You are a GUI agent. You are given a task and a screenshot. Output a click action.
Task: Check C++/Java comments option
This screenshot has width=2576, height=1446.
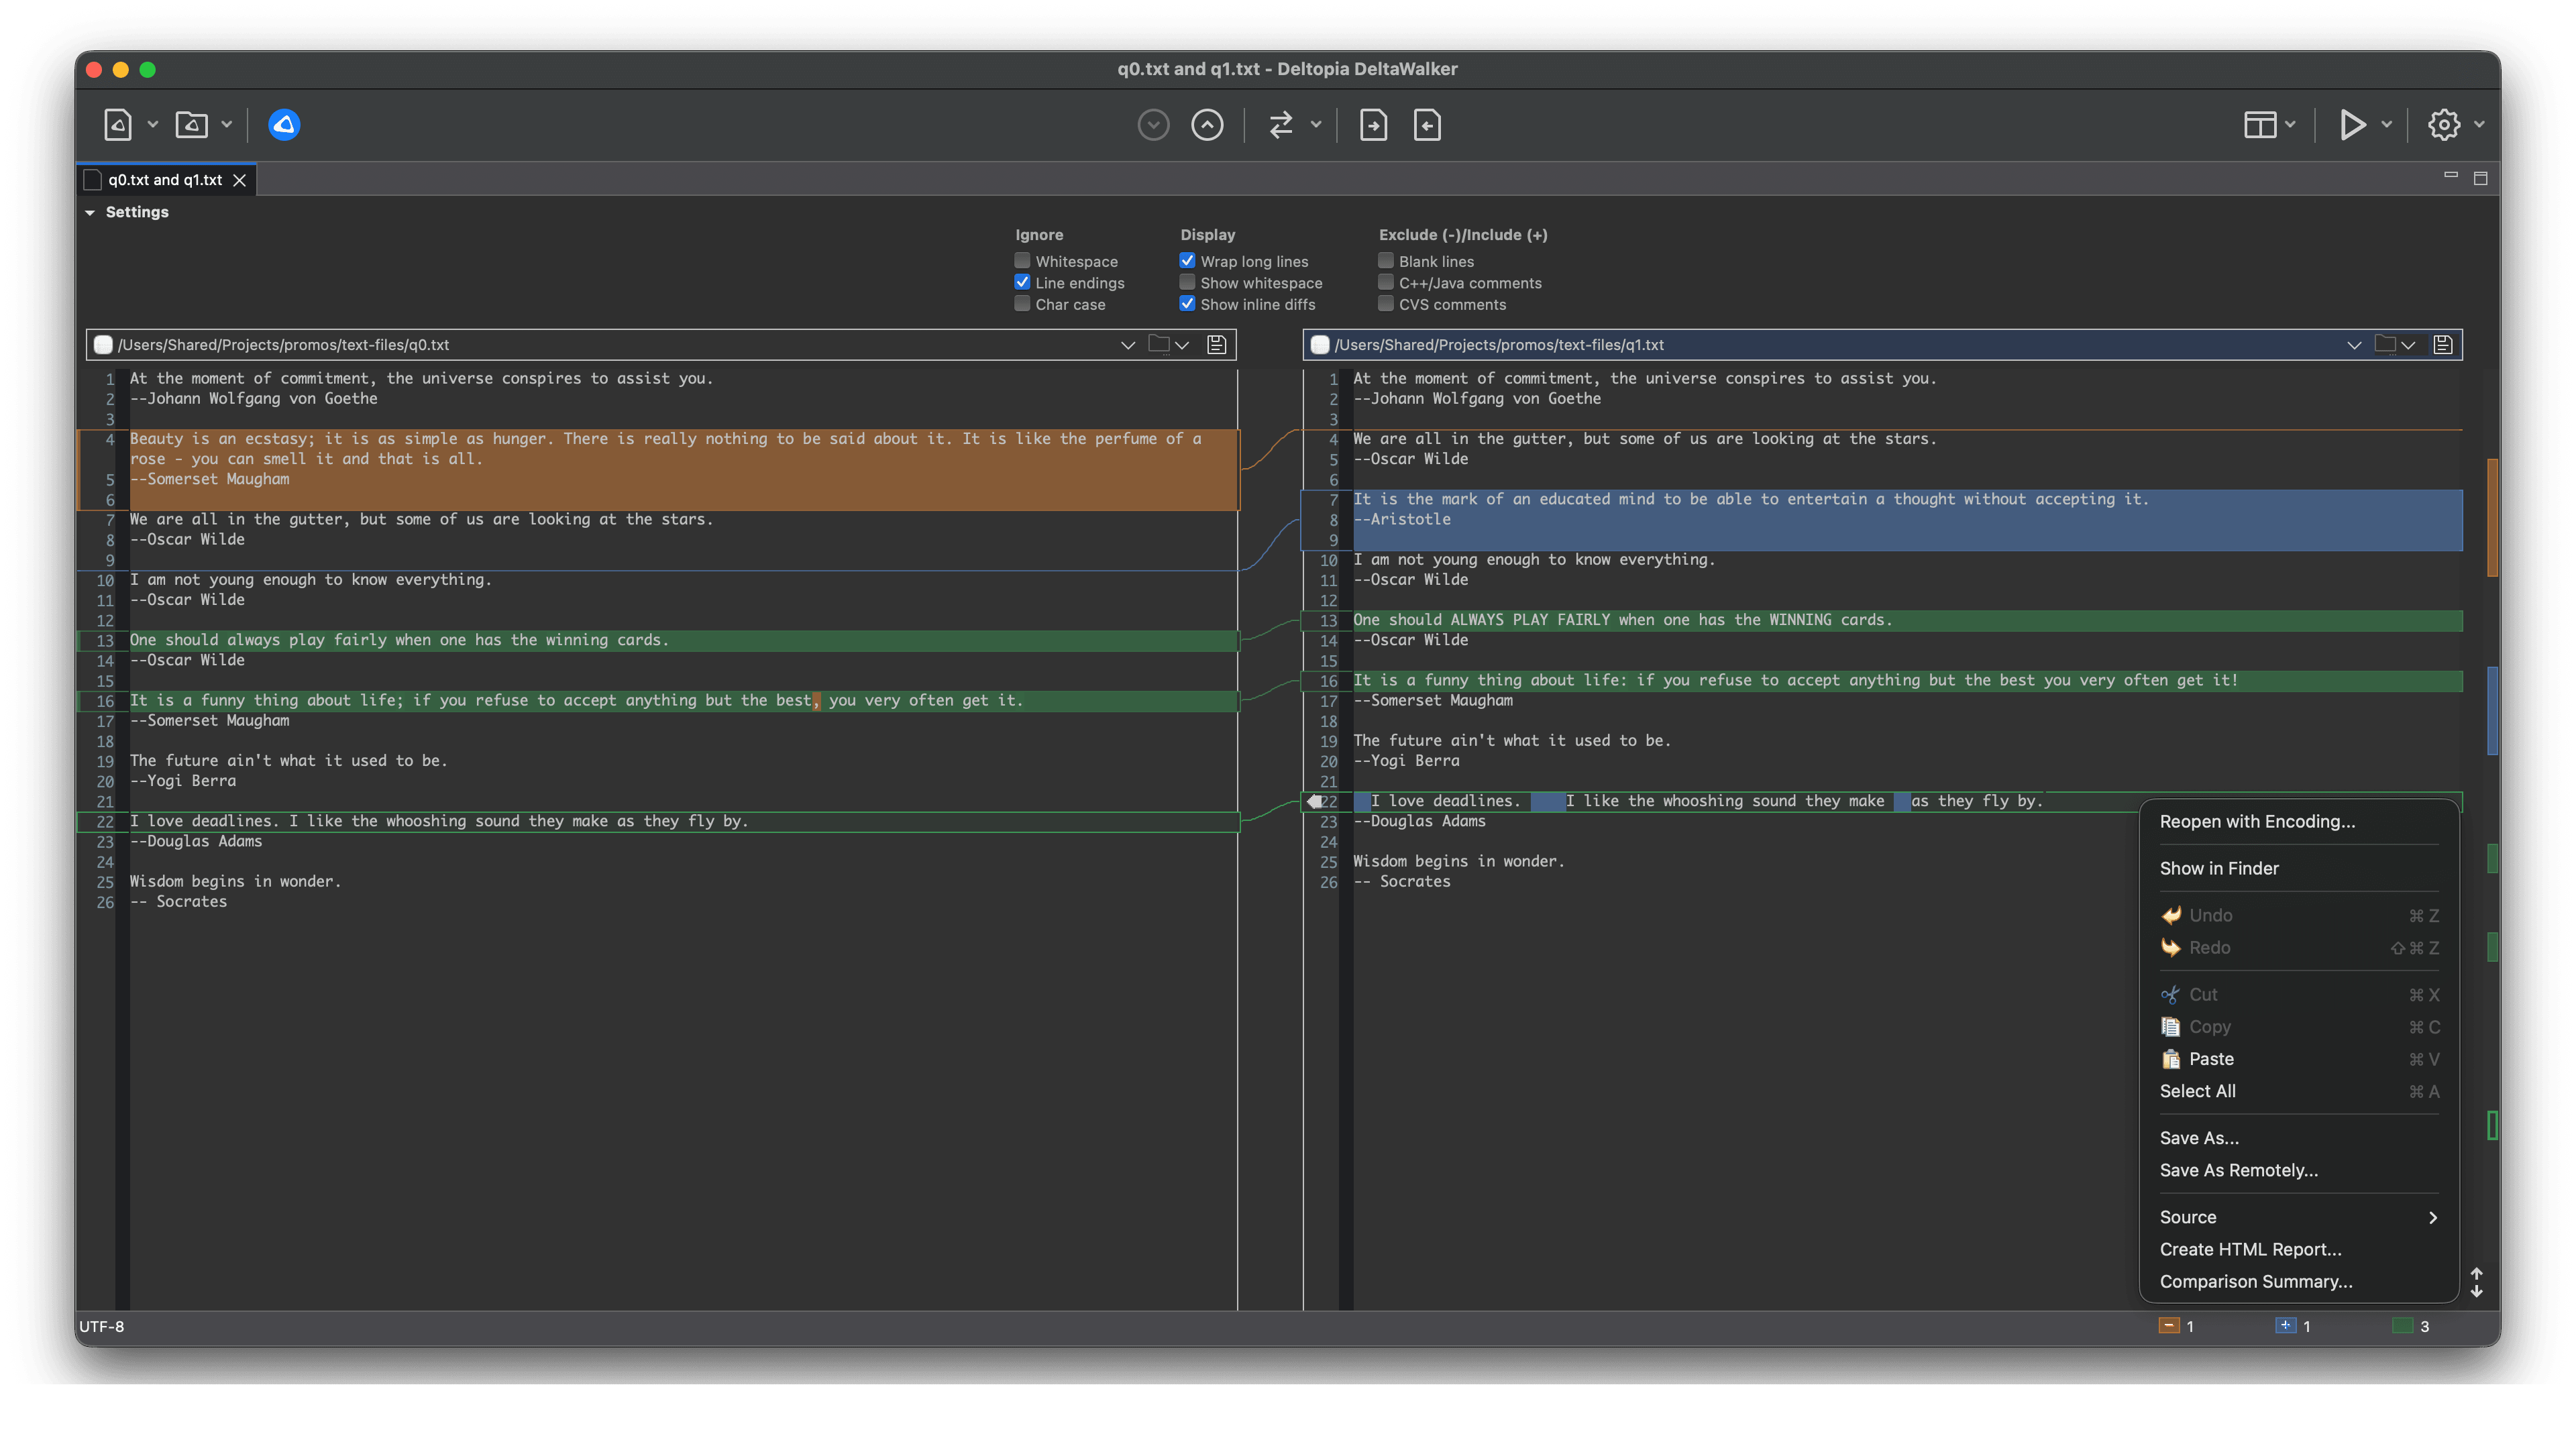coord(1385,283)
